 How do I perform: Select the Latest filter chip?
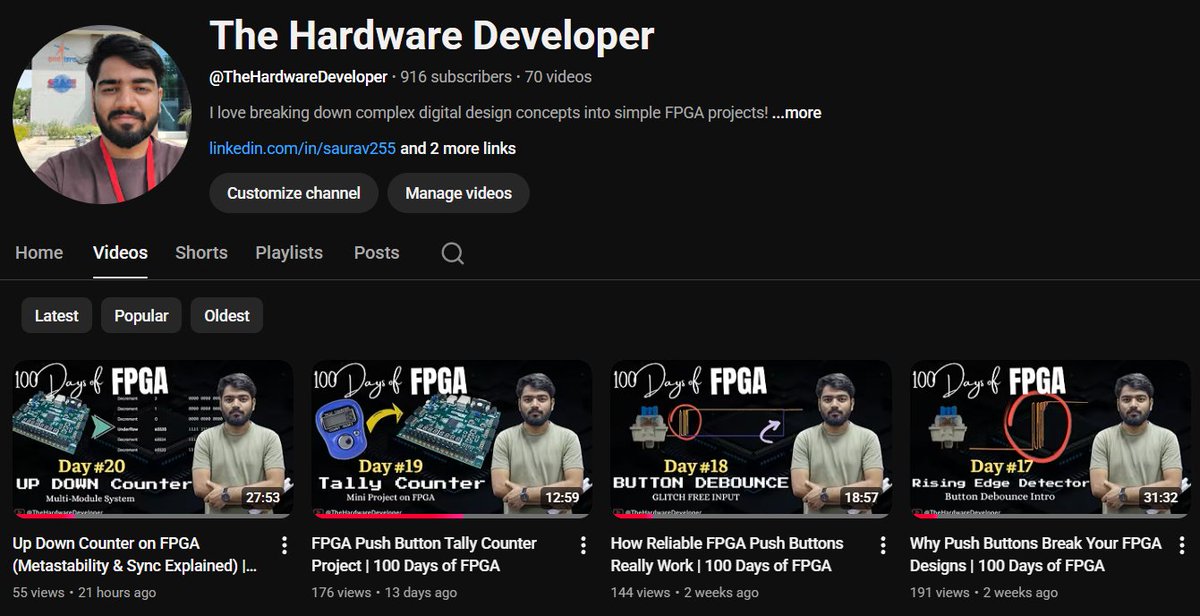pos(56,315)
